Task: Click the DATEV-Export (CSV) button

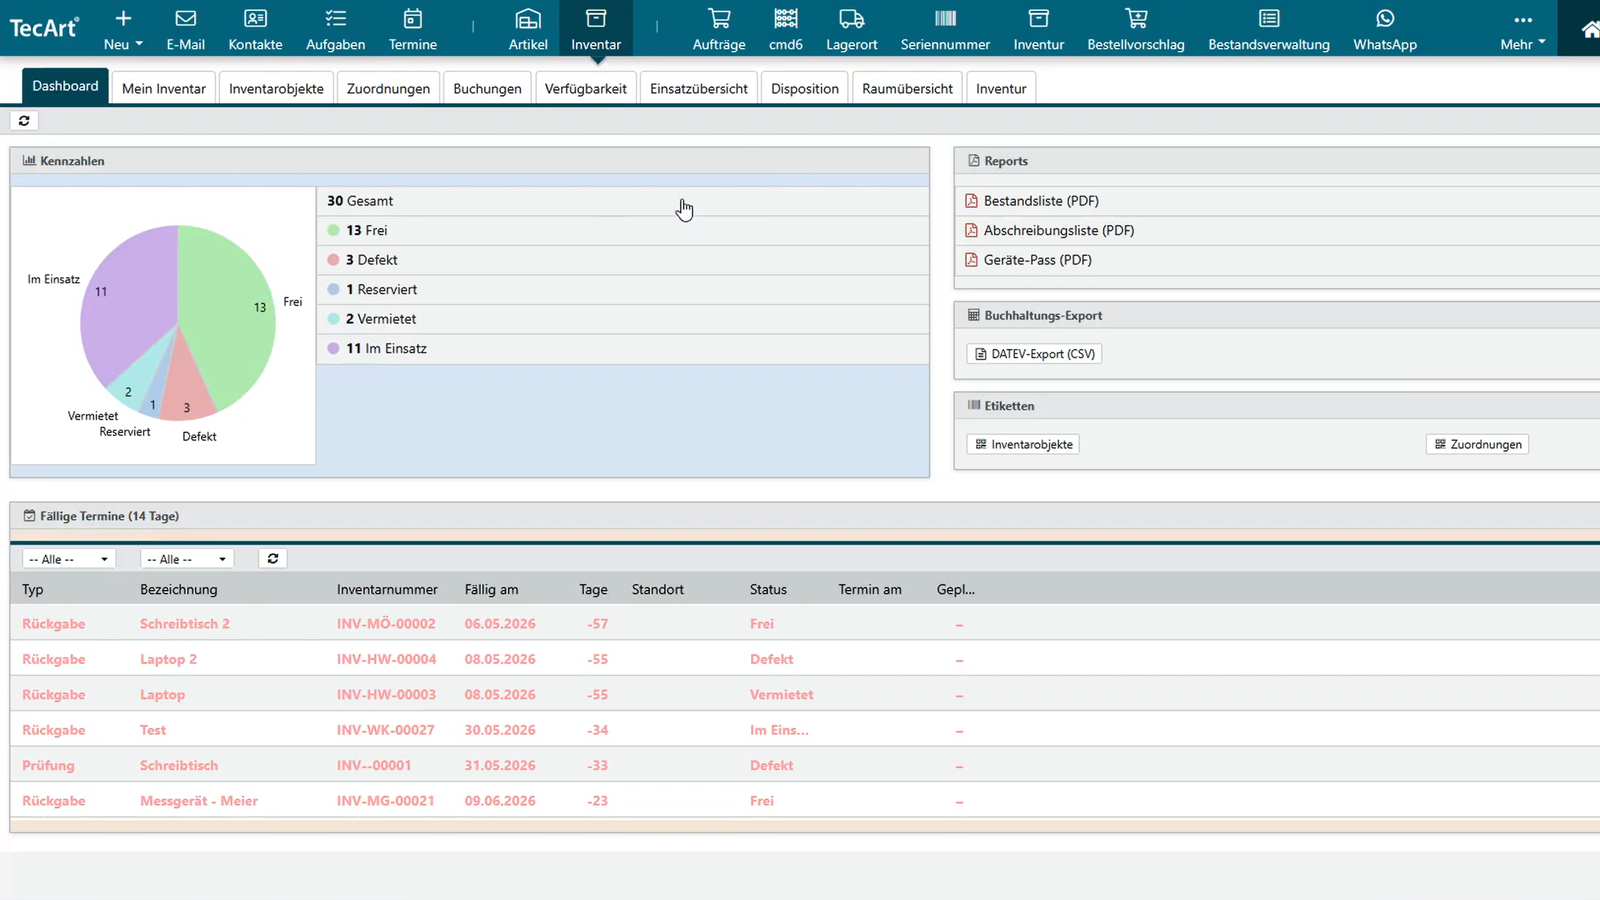Action: pos(1034,354)
